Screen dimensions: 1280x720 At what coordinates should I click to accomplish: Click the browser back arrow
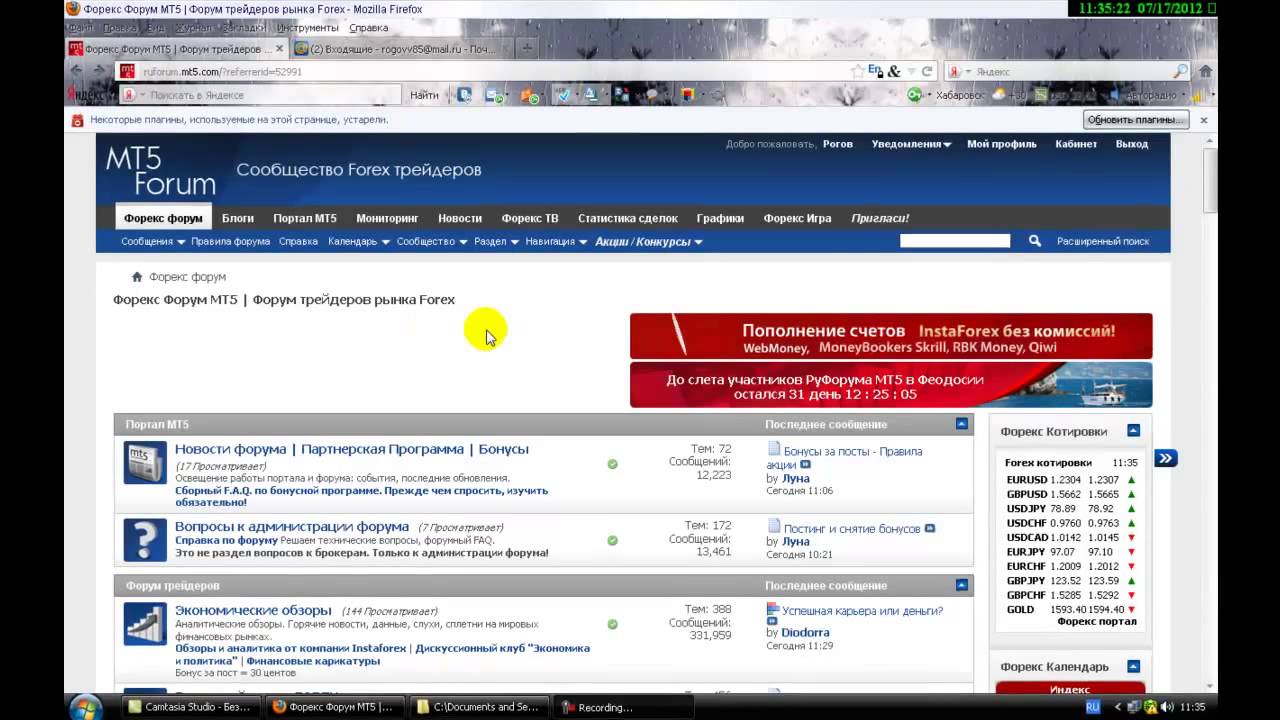click(x=76, y=71)
